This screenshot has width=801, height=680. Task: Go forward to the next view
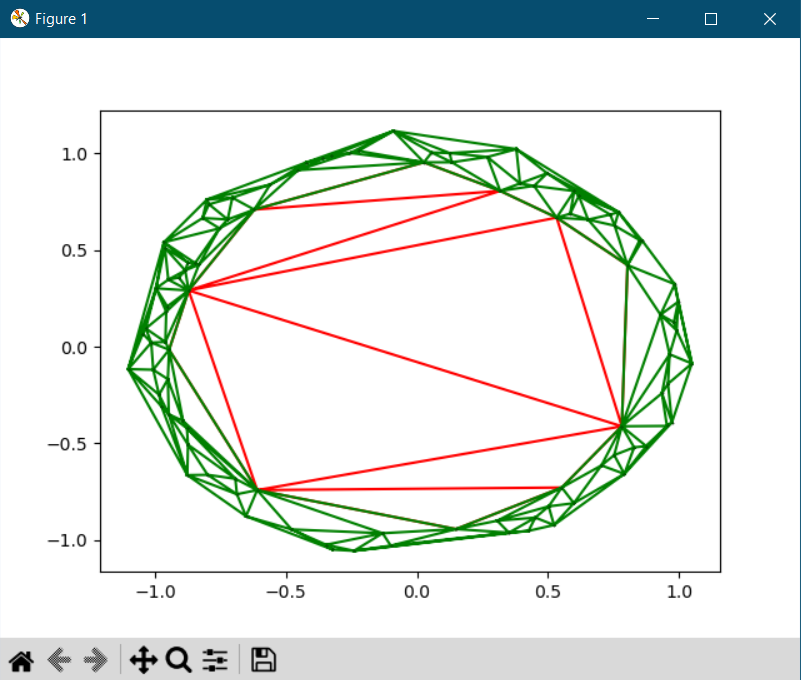(x=96, y=660)
